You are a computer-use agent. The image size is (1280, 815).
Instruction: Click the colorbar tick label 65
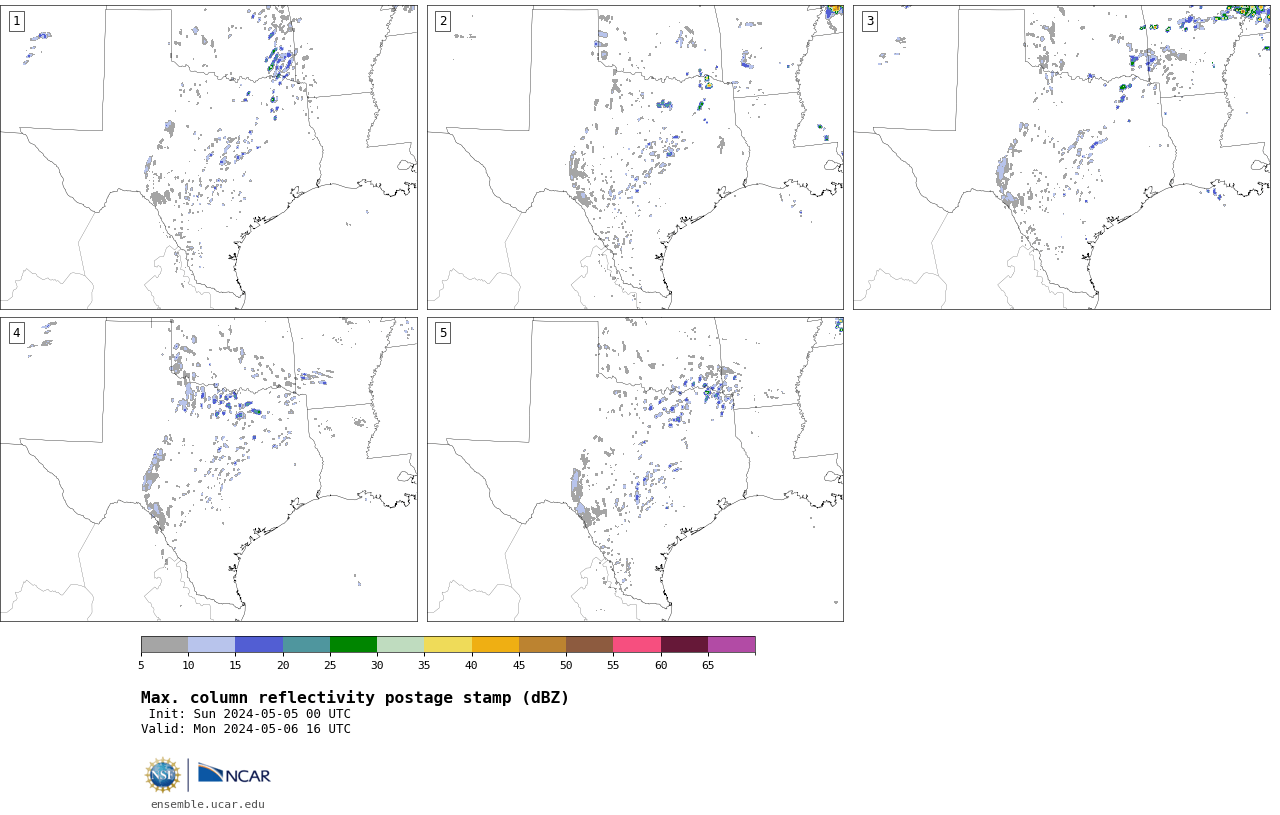coord(708,666)
